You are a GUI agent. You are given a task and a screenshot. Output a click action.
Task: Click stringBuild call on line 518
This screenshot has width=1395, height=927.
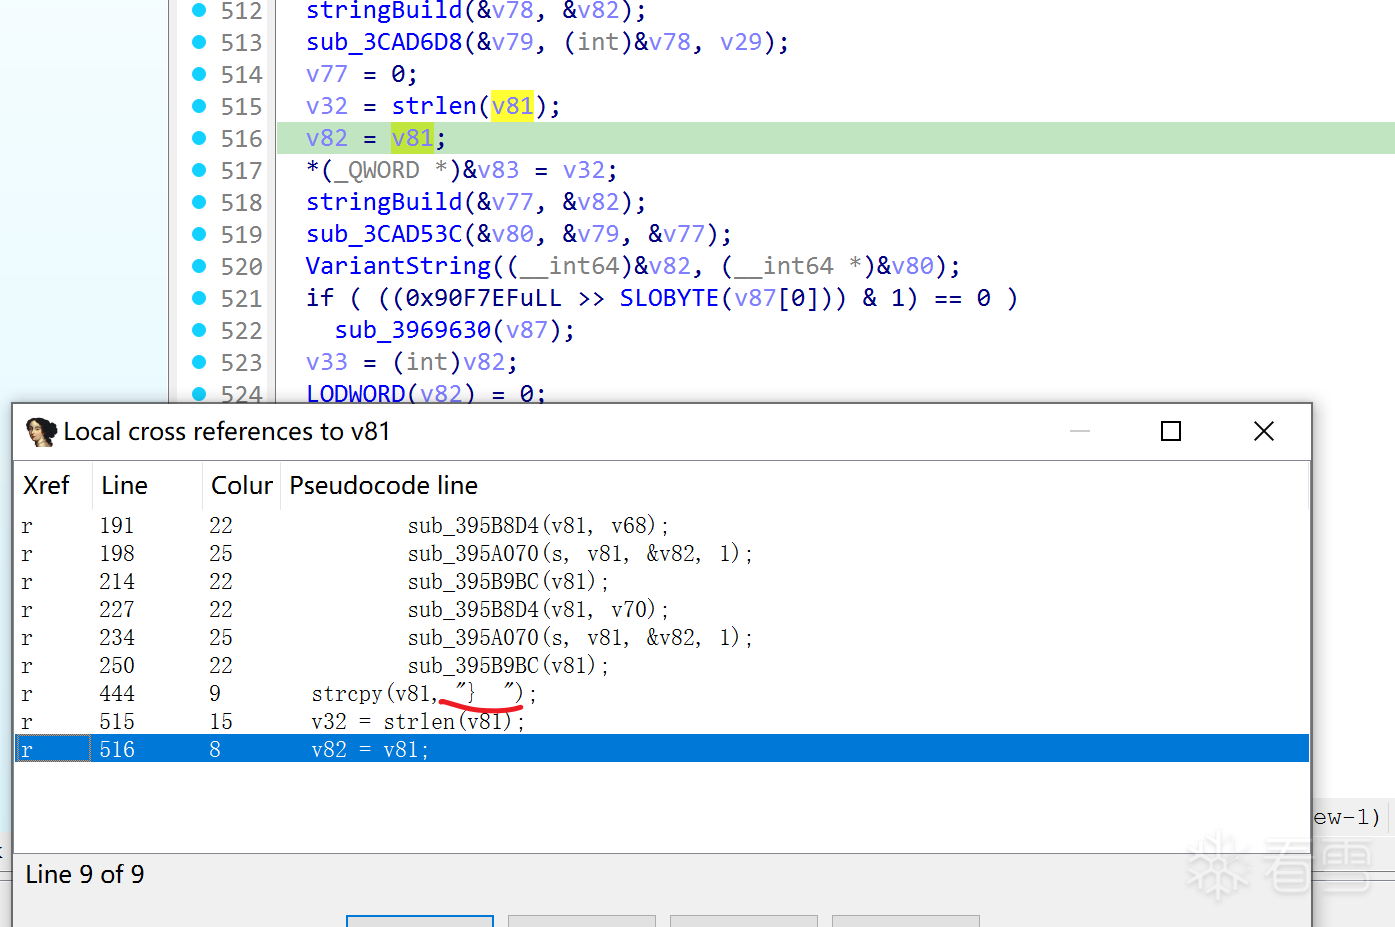click(x=384, y=202)
